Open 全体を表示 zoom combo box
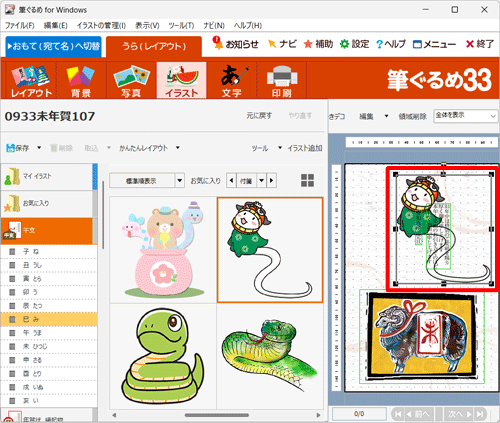The width and height of the screenshot is (500, 423). [x=465, y=116]
